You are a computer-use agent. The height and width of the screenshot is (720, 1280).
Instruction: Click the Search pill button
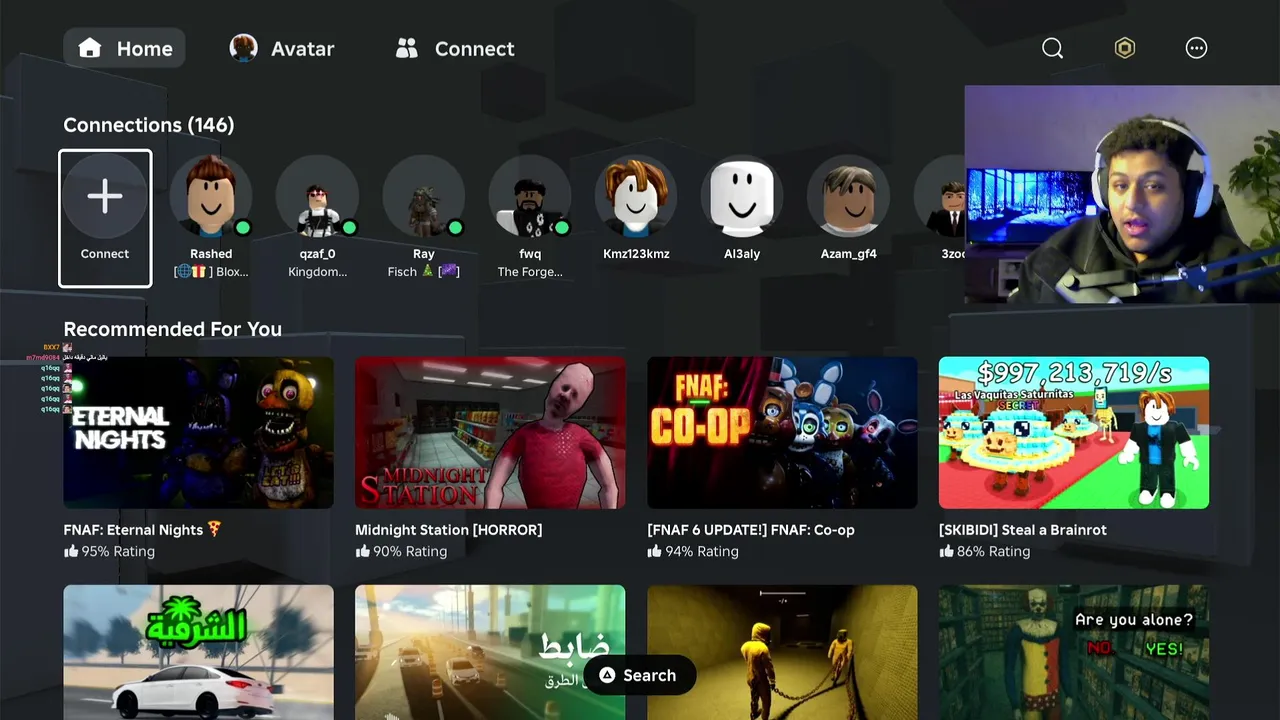tap(639, 675)
